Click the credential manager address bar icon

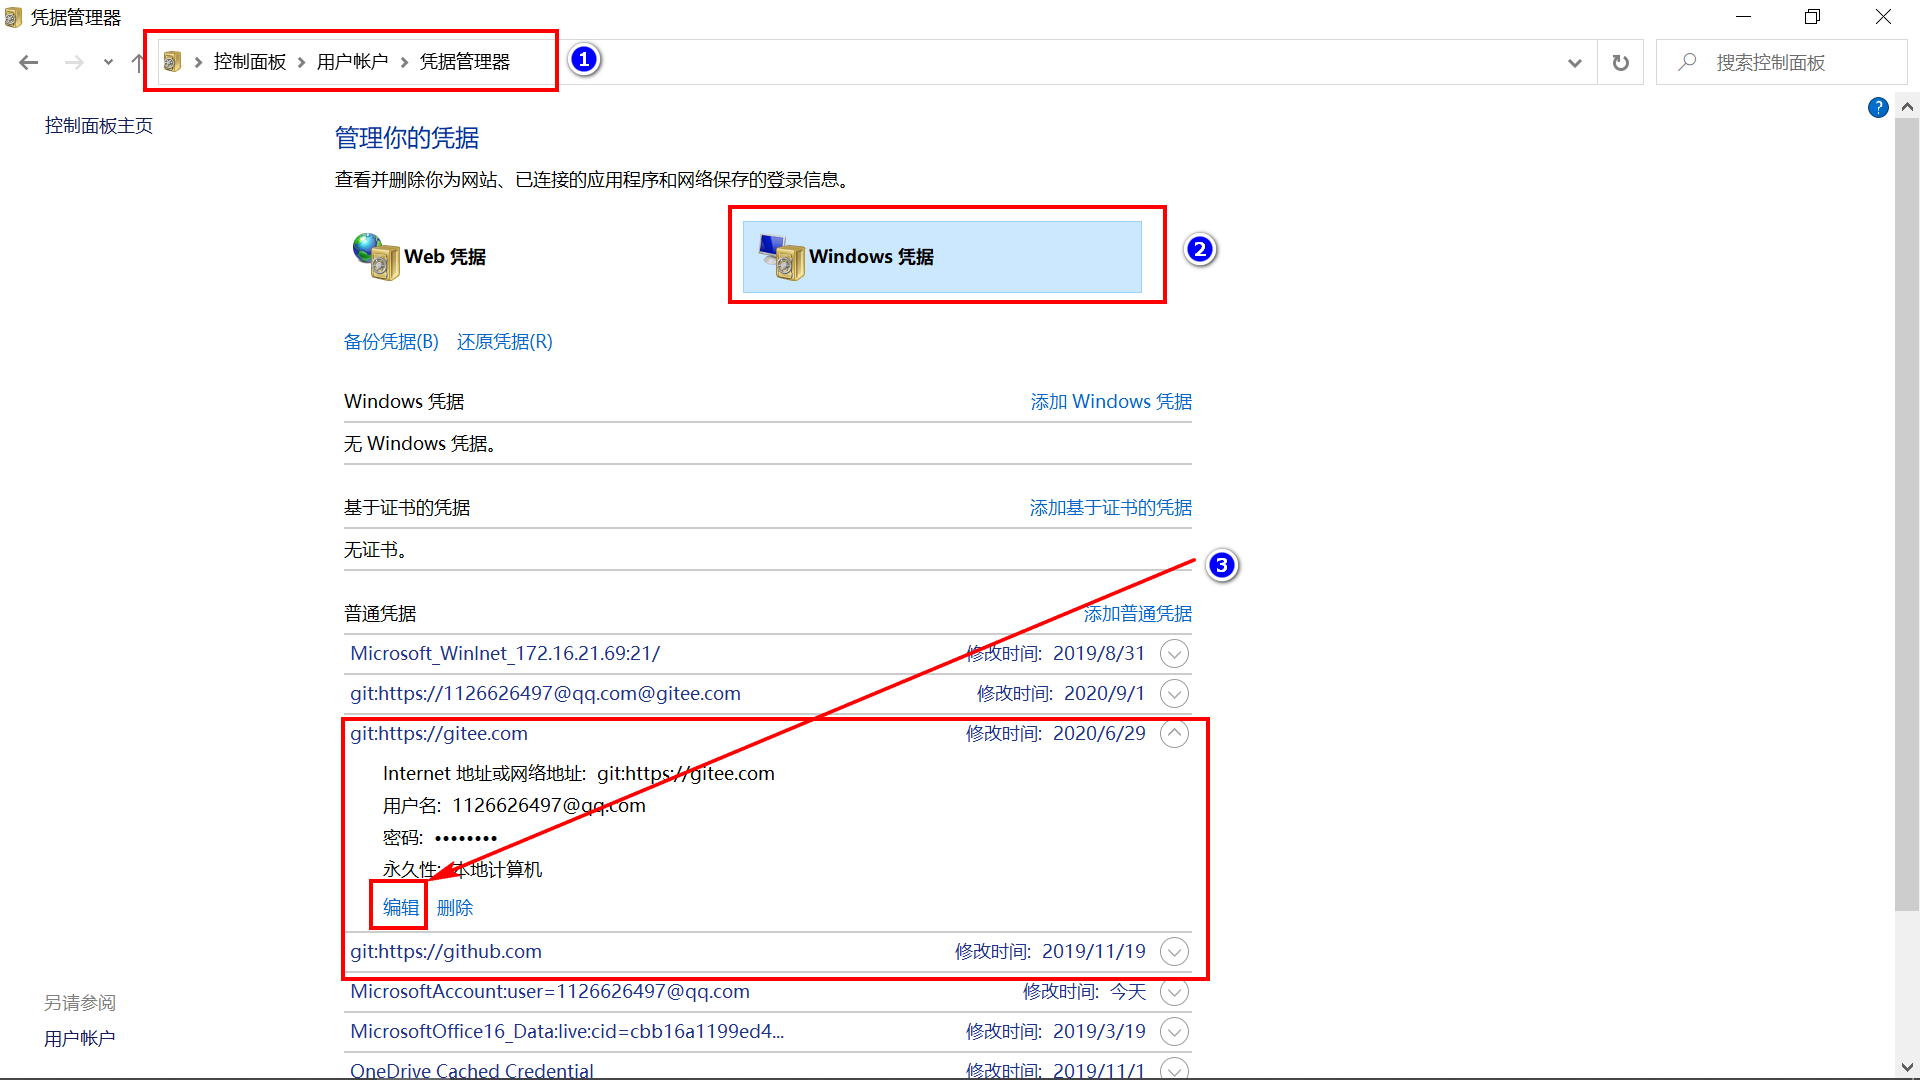coord(172,62)
